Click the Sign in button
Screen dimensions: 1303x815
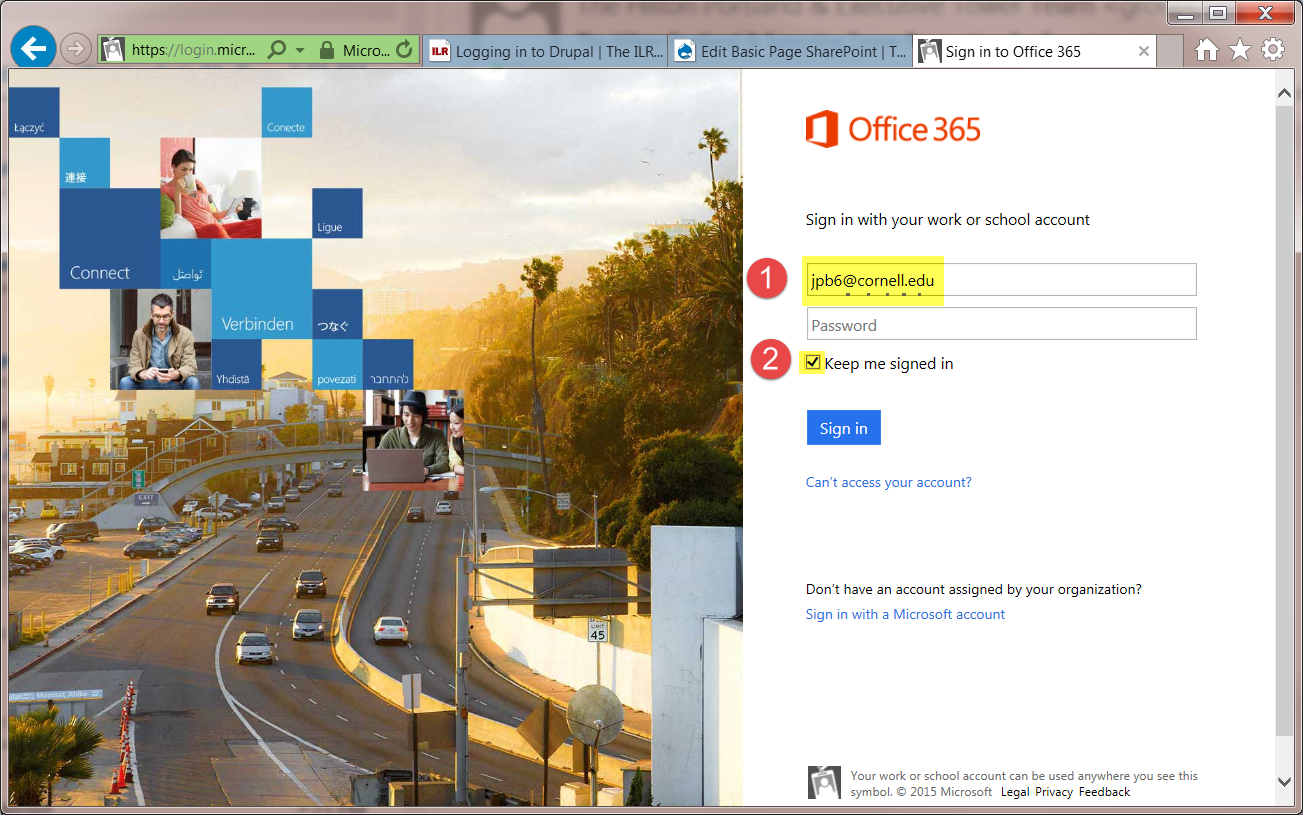point(843,428)
